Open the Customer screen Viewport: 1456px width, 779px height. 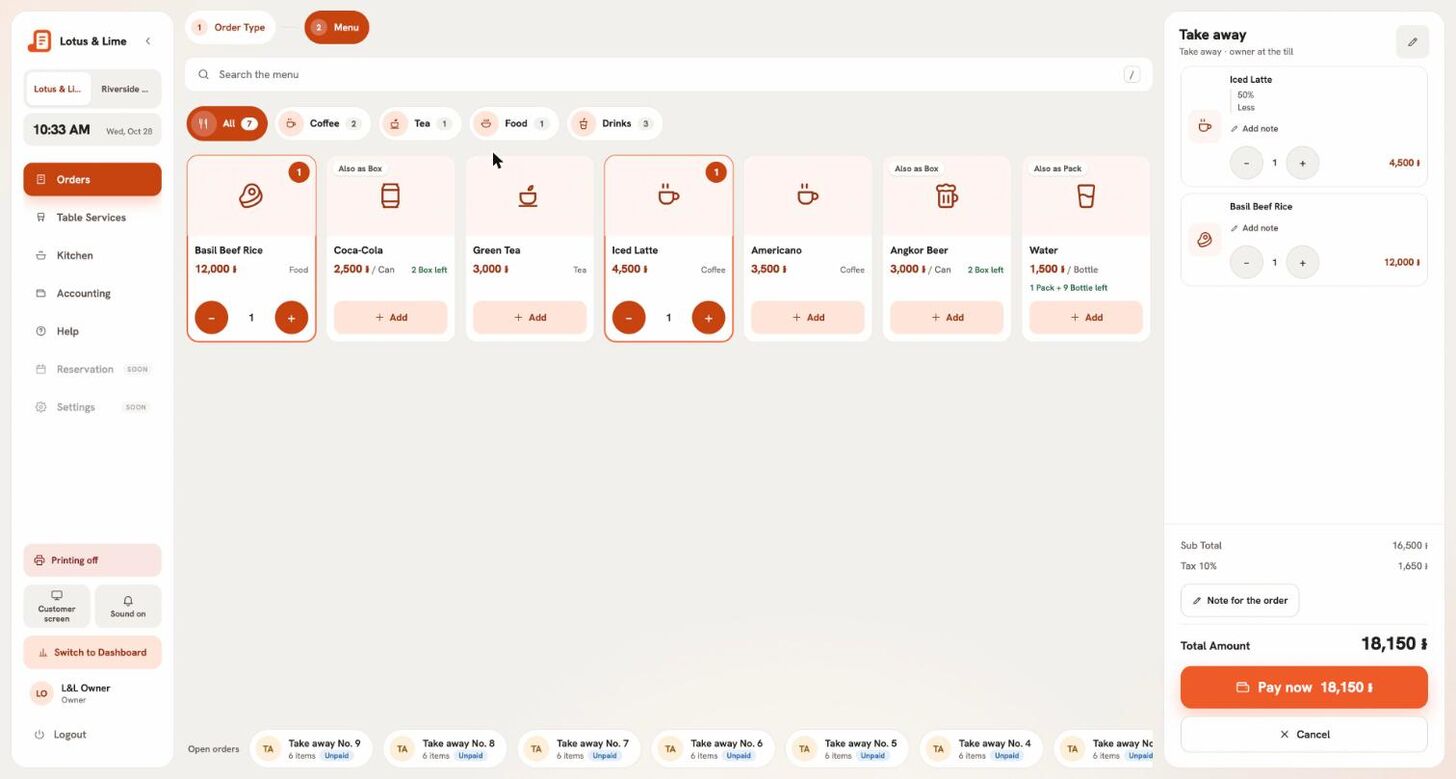(x=57, y=606)
